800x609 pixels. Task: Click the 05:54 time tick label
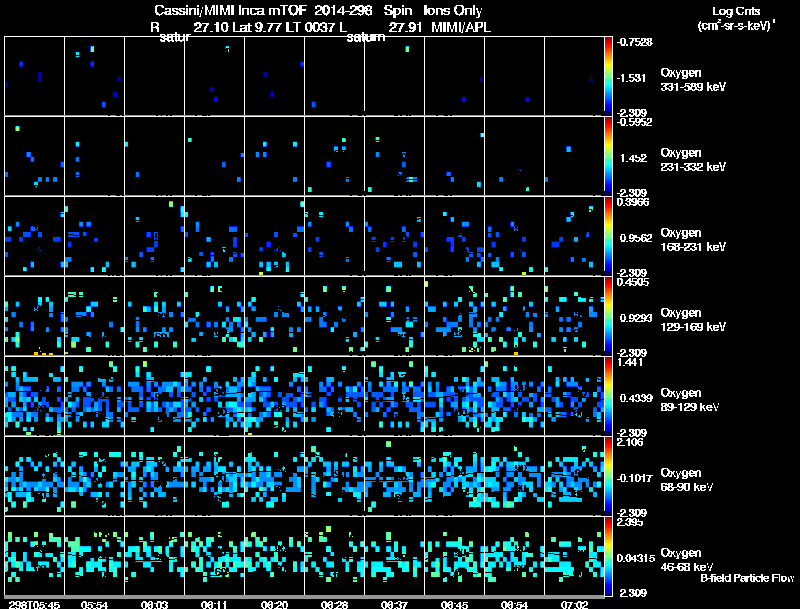[95, 604]
